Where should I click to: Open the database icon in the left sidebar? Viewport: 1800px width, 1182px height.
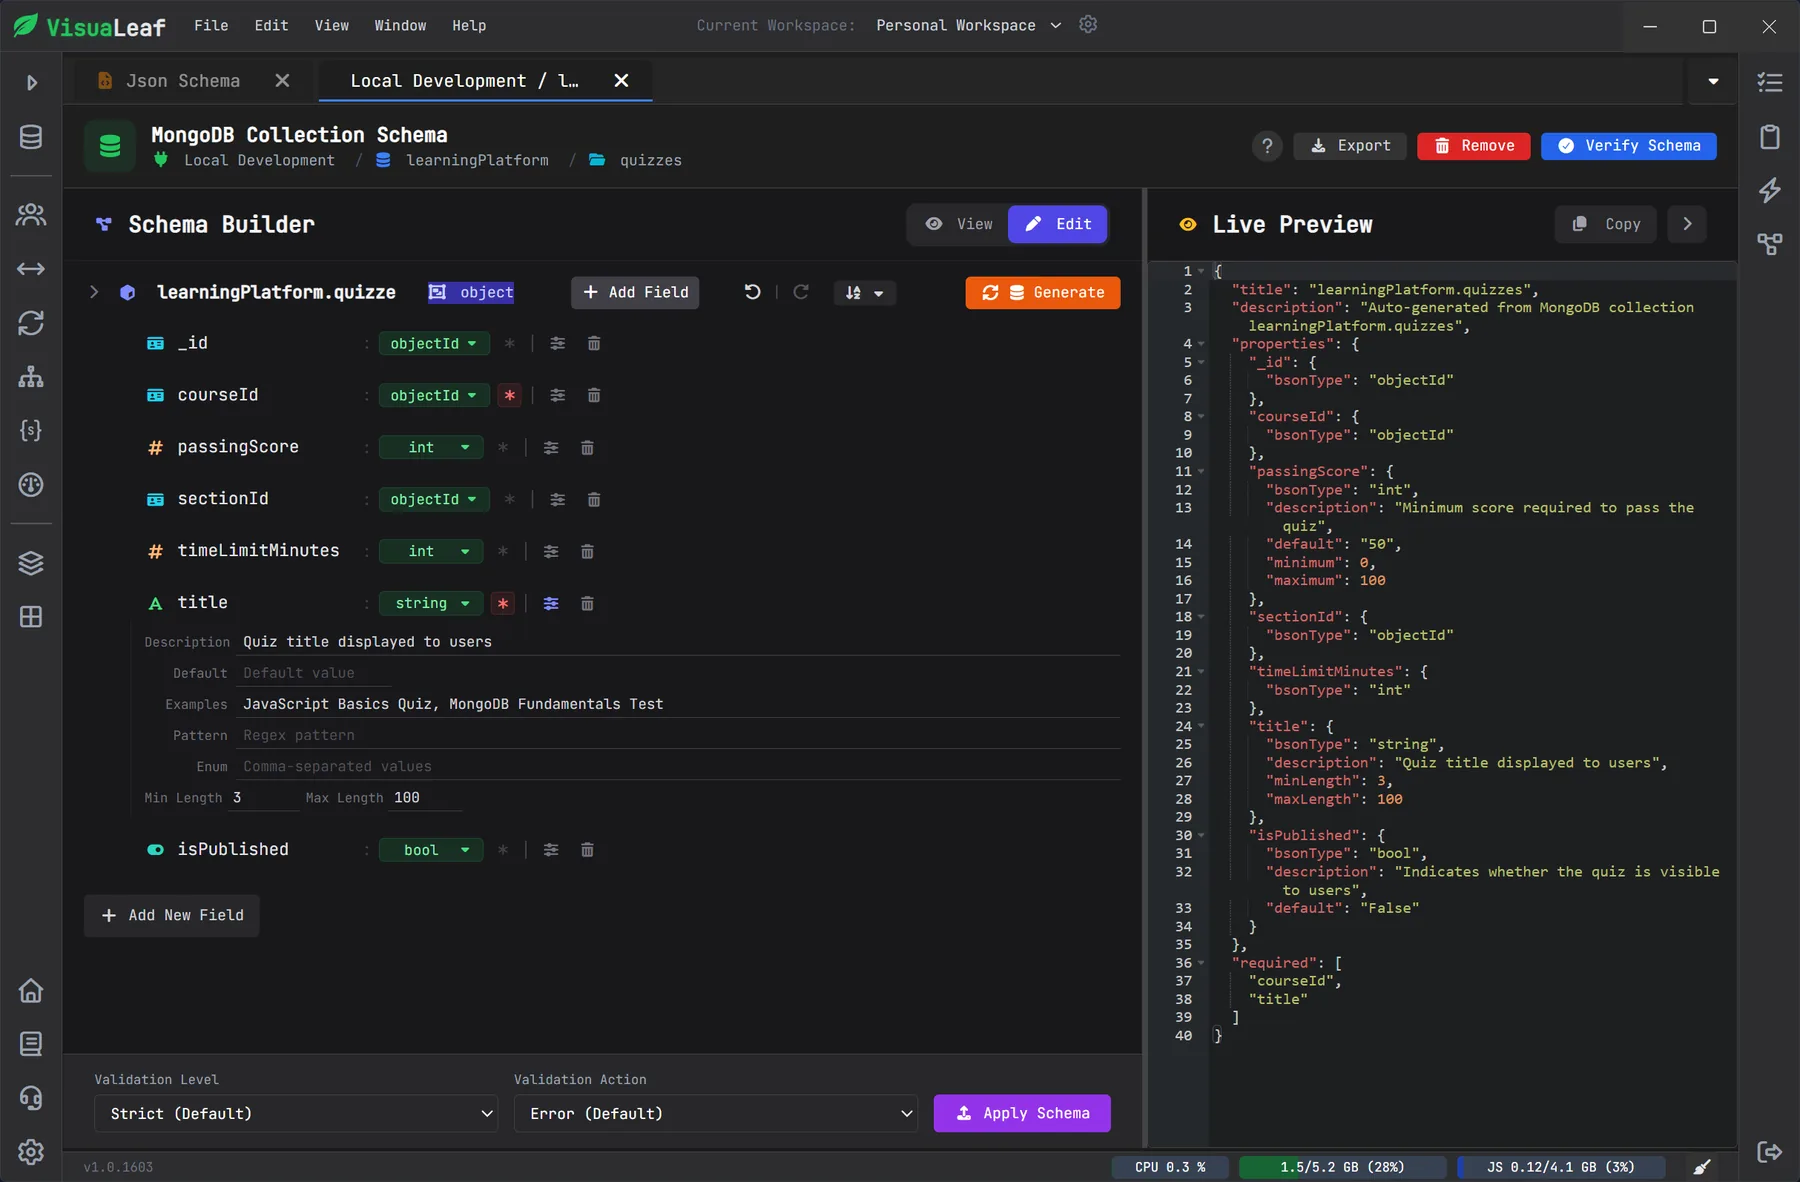point(31,137)
